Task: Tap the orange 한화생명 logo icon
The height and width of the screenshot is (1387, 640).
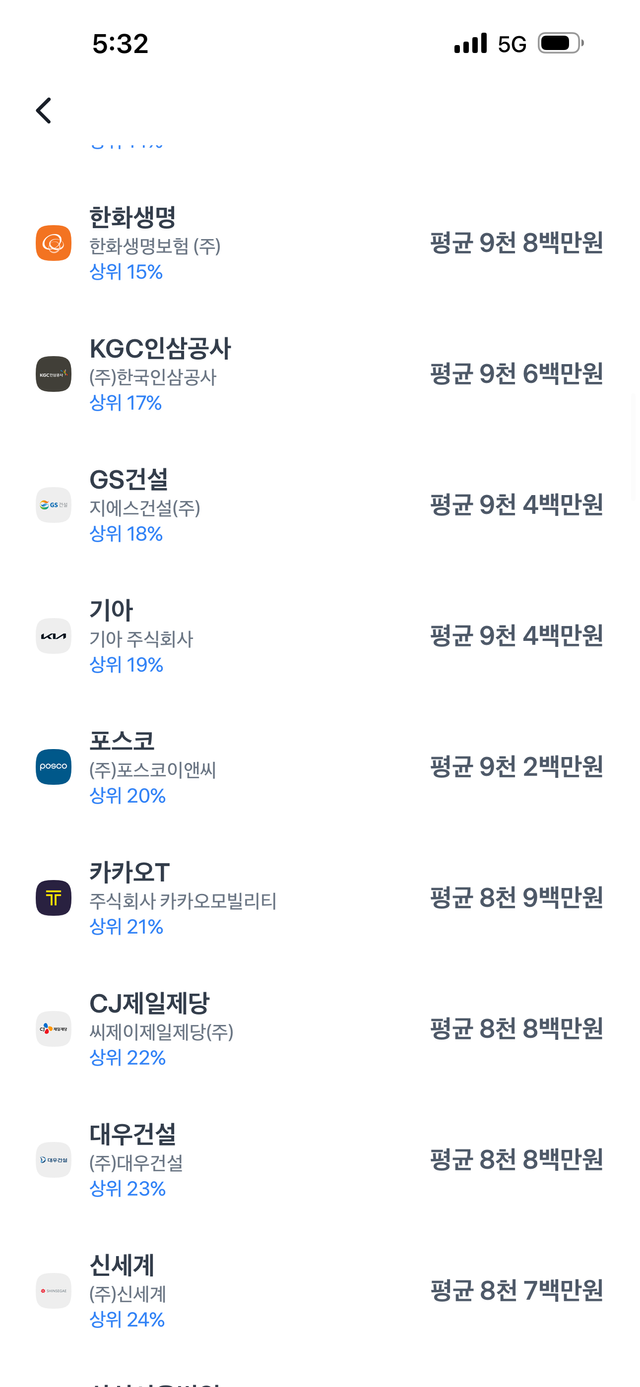Action: click(x=54, y=243)
